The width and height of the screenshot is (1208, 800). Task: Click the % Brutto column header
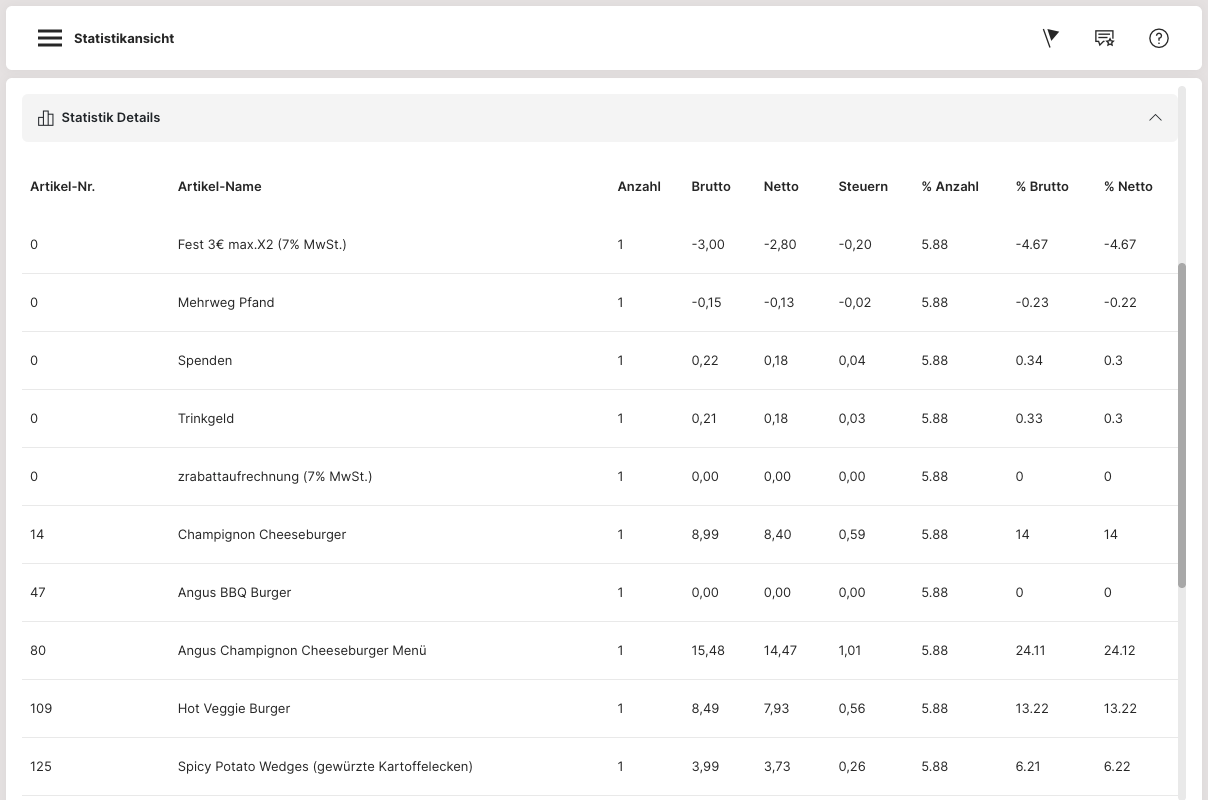tap(1041, 186)
